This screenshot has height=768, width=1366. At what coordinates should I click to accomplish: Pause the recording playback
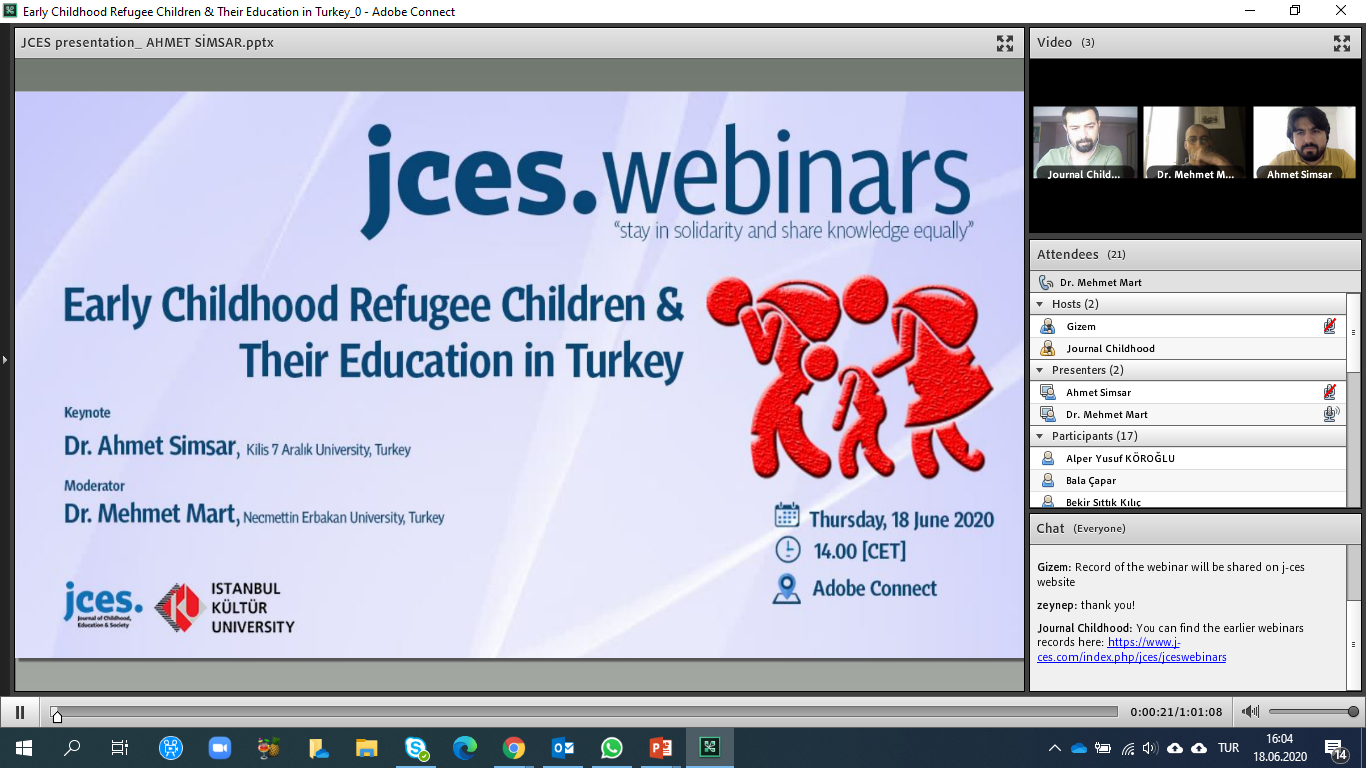(x=19, y=712)
